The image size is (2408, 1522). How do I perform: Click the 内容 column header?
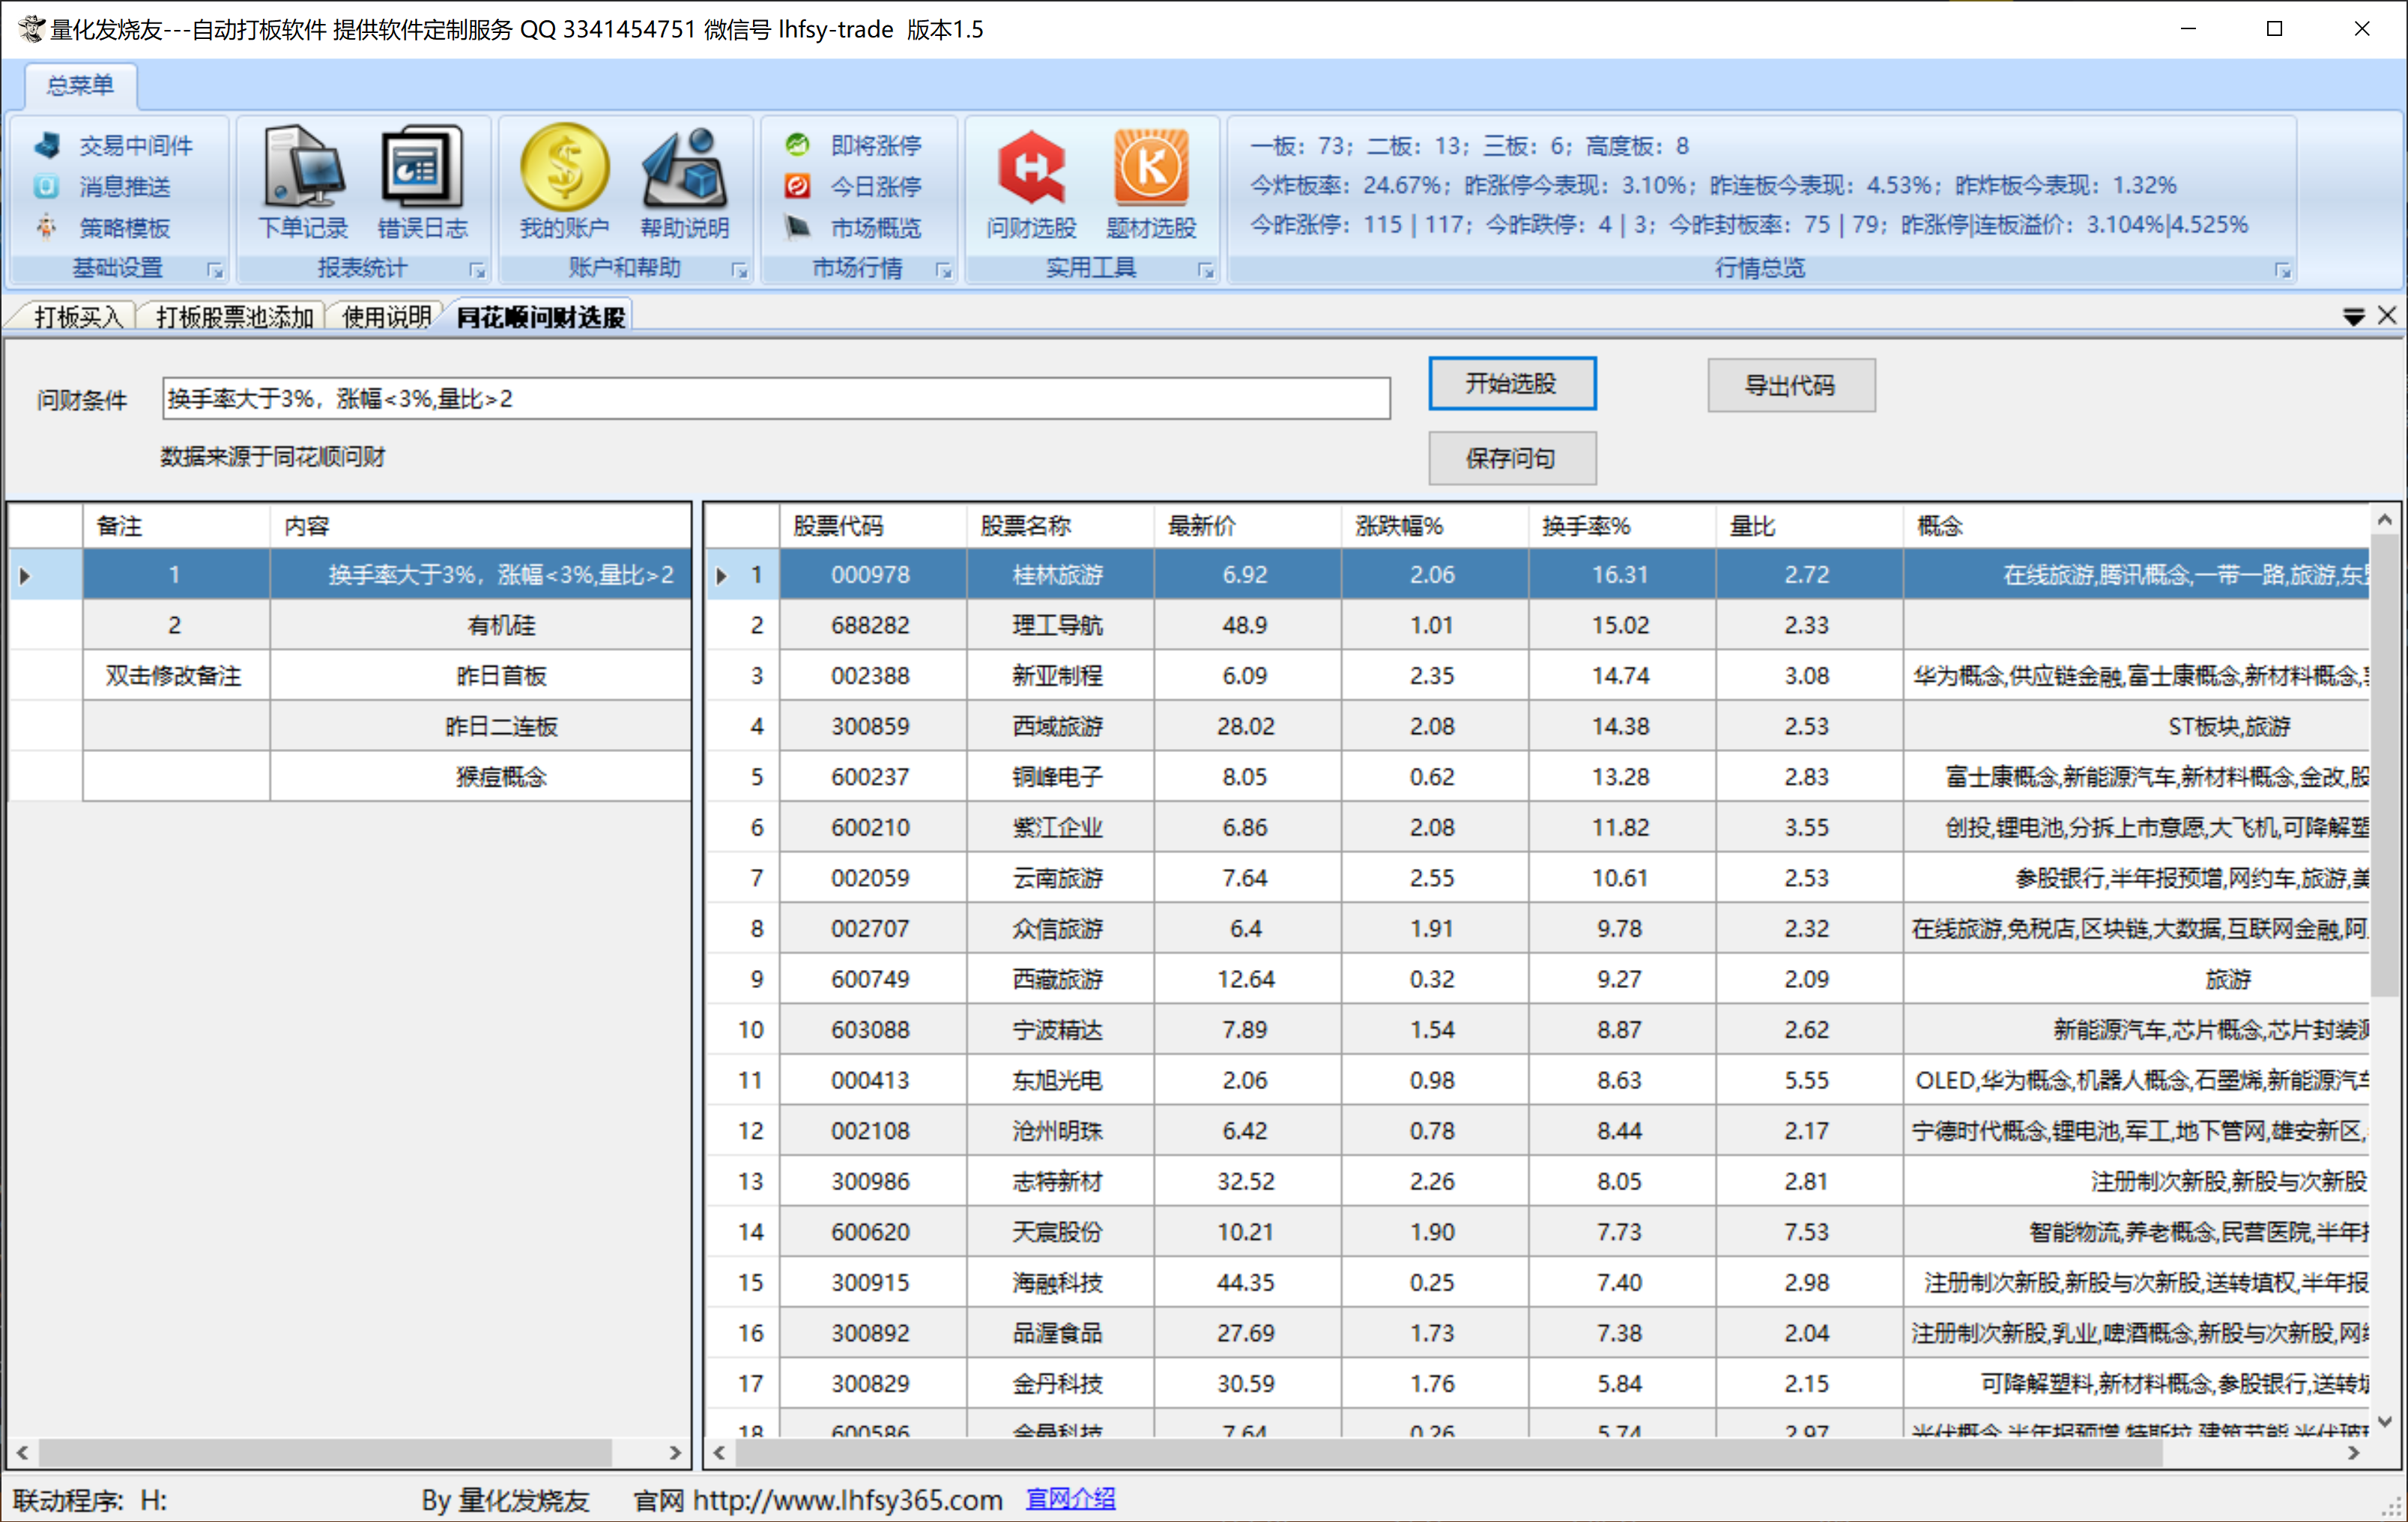click(x=480, y=526)
